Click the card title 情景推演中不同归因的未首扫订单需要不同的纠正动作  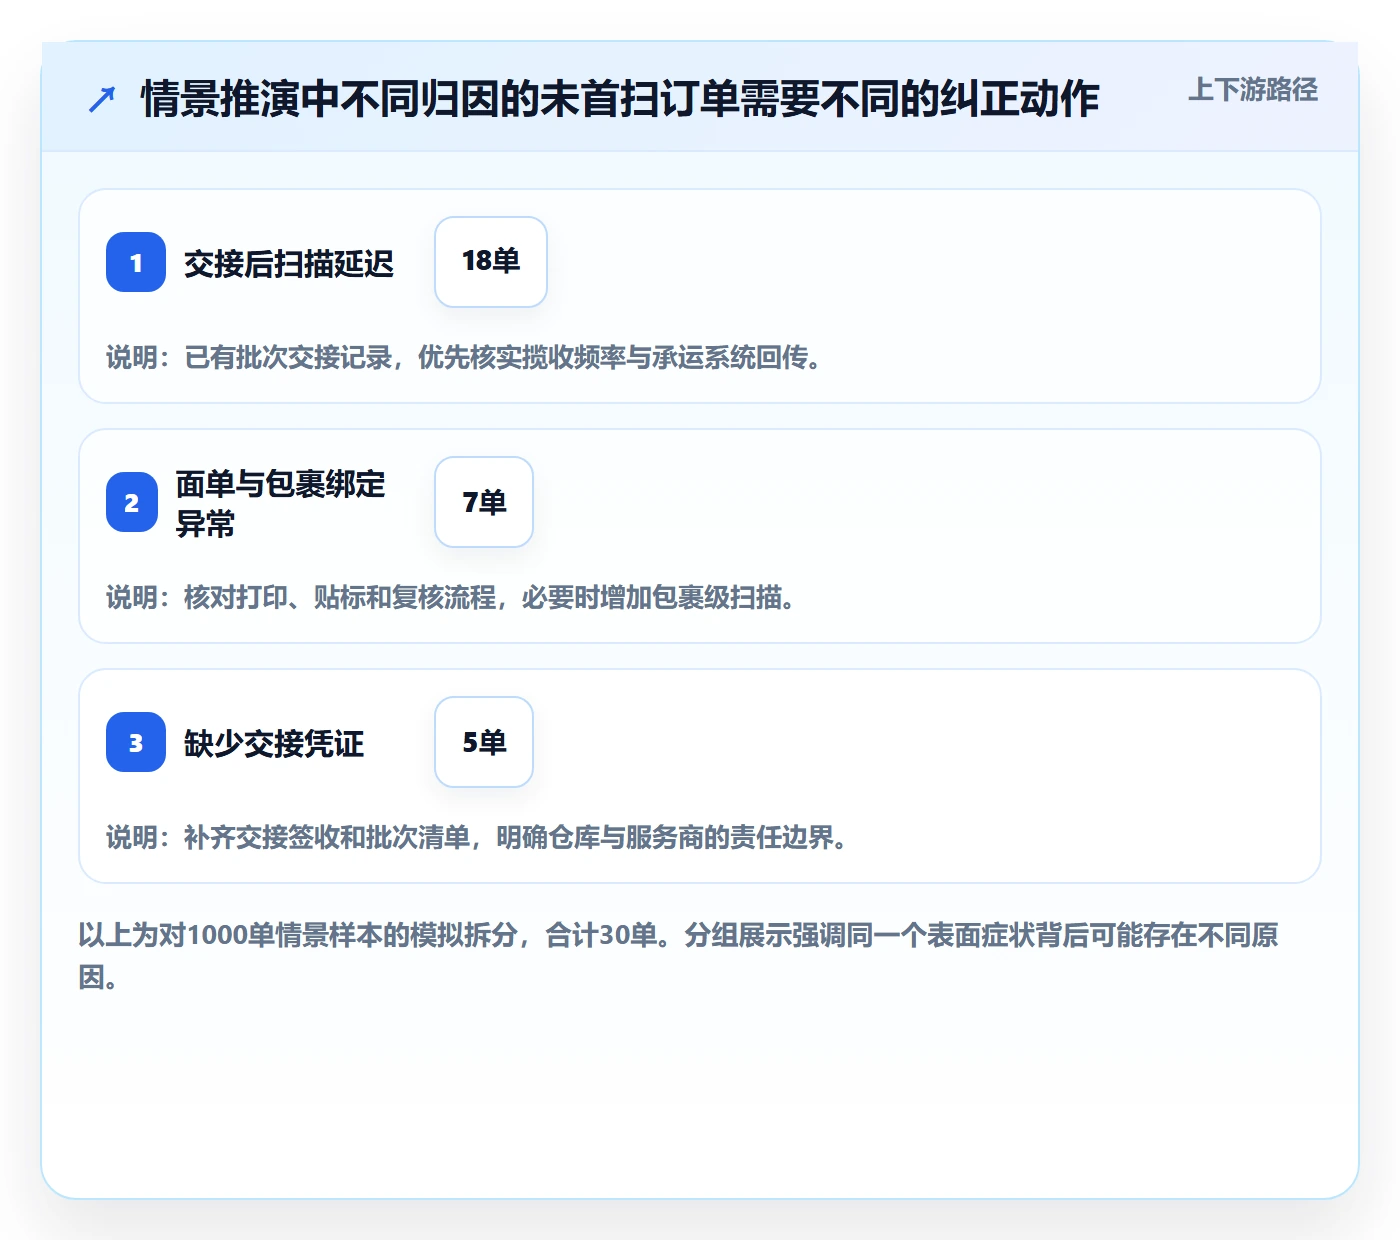tap(620, 99)
